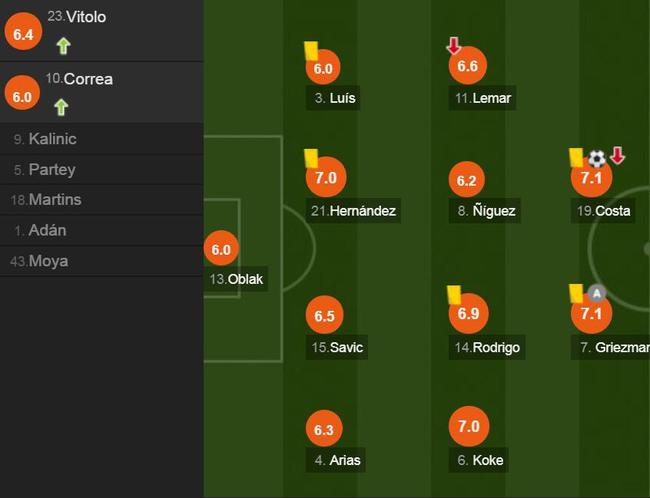Select bench player 5. Partey
Viewport: 650px width, 498px height.
[102, 169]
